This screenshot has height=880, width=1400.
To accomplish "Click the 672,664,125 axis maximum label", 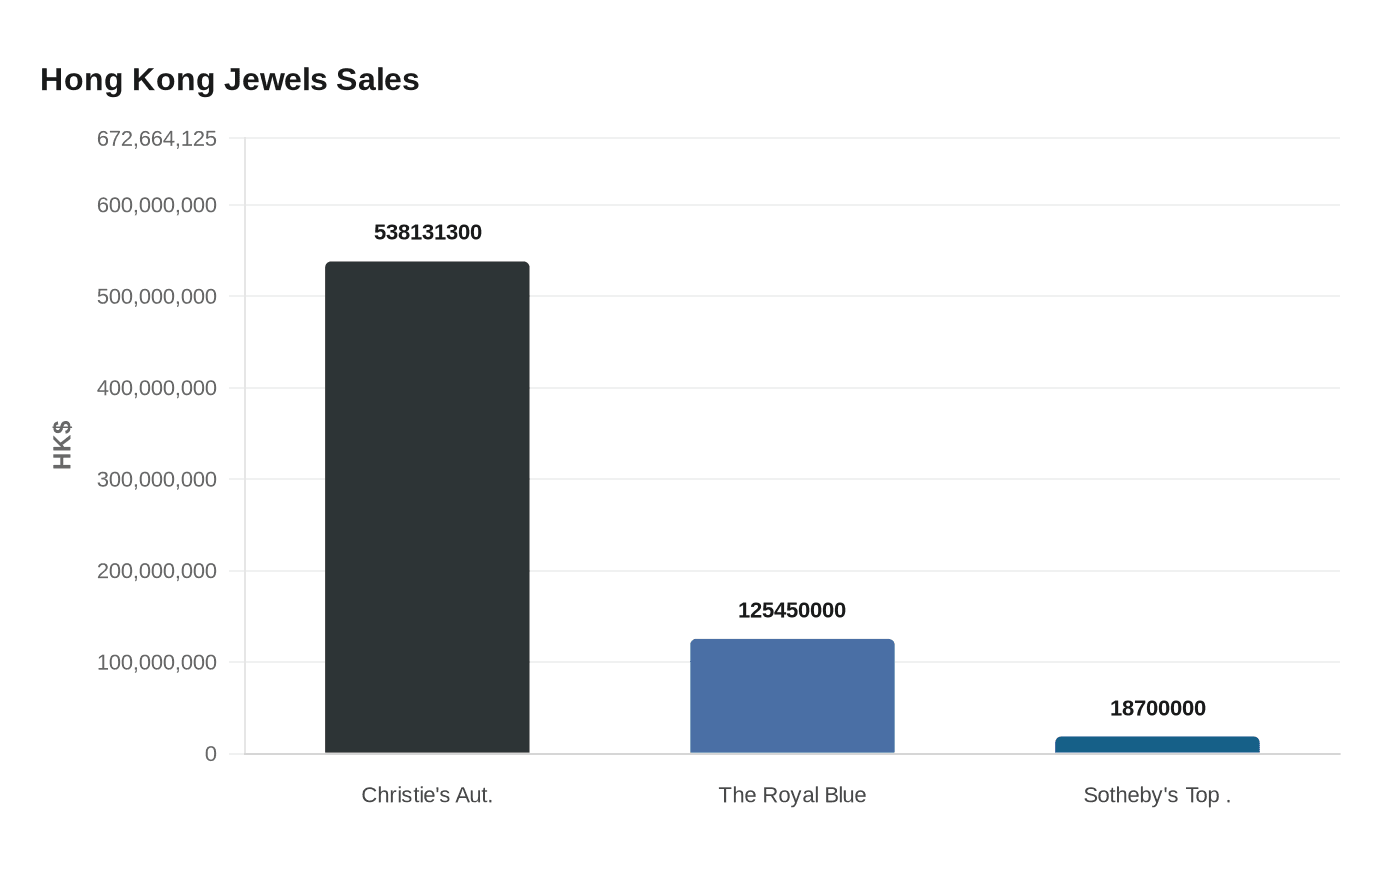I will coord(157,138).
